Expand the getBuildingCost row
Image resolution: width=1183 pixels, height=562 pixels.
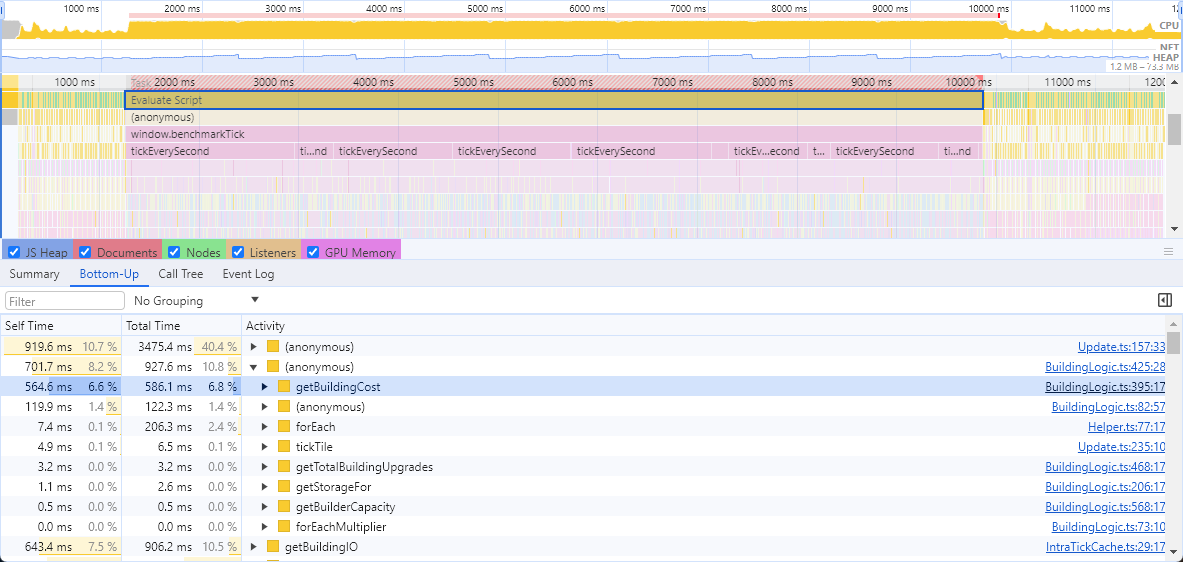[x=265, y=387]
